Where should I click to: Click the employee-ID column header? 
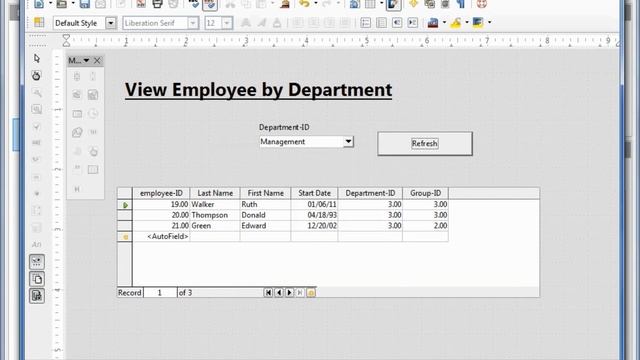pyautogui.click(x=161, y=193)
